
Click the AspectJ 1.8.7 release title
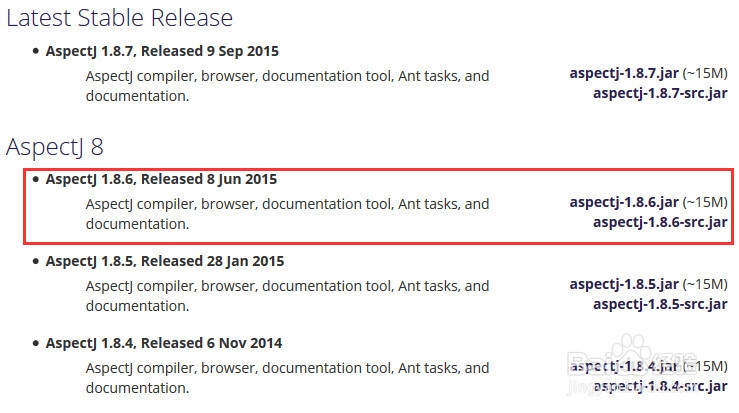tap(162, 51)
